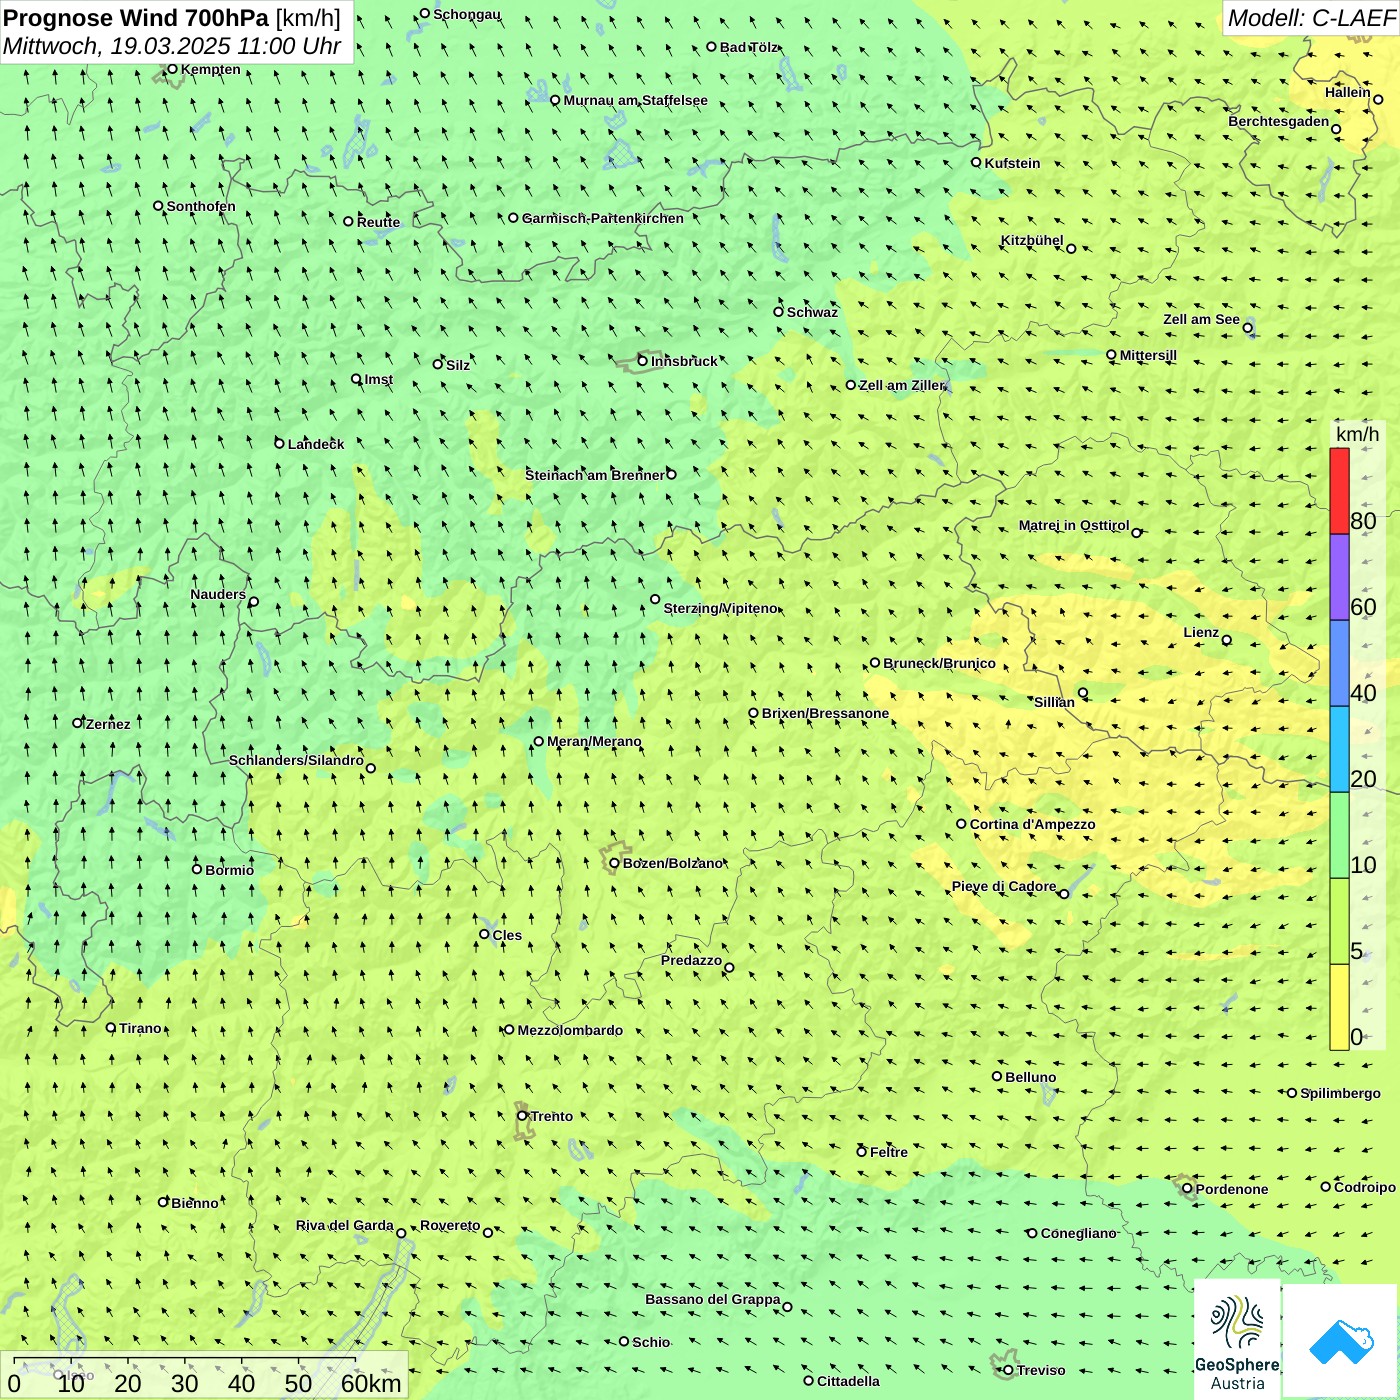Select the Brixen/Bressanone label
Screen dimensions: 1400x1400
point(825,713)
